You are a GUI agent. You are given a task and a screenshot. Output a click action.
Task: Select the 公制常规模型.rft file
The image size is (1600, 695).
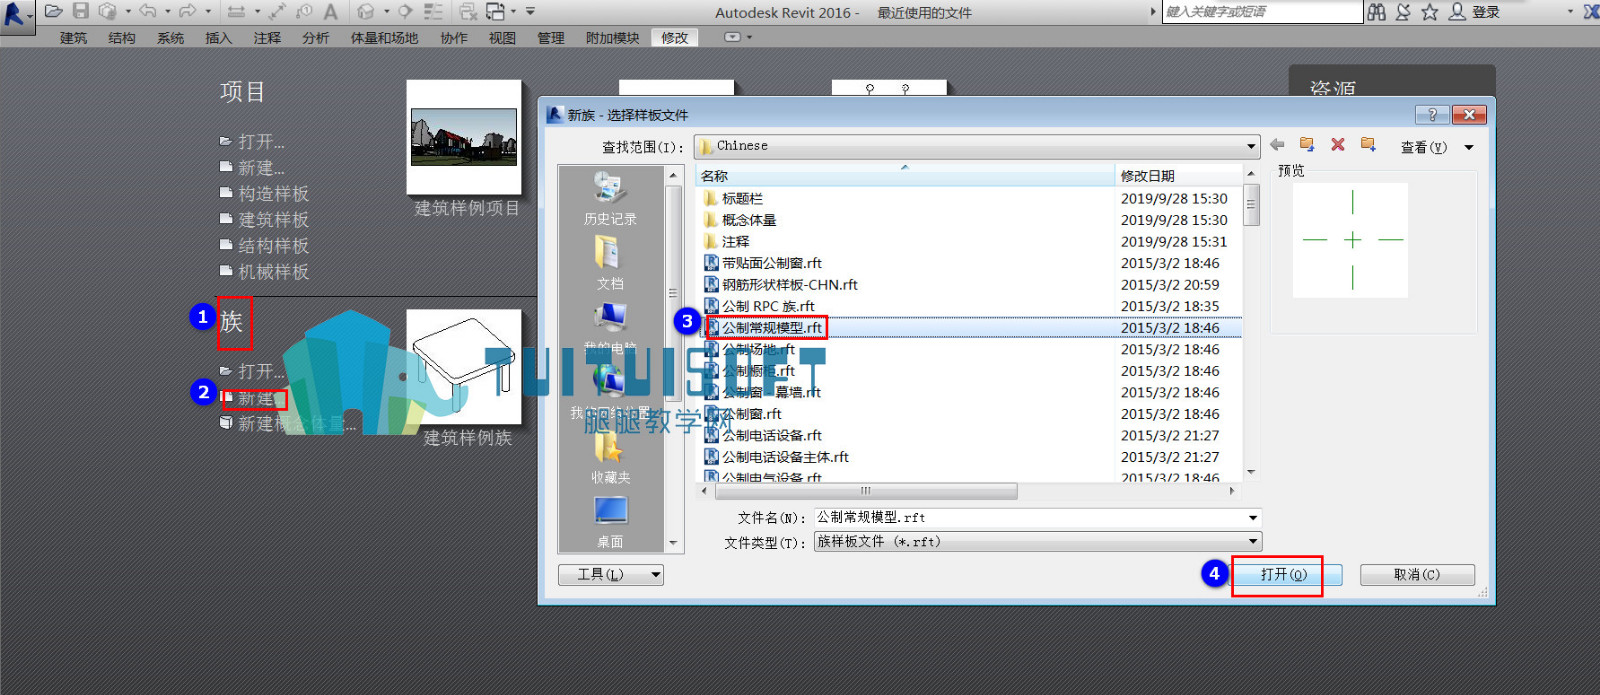click(772, 328)
